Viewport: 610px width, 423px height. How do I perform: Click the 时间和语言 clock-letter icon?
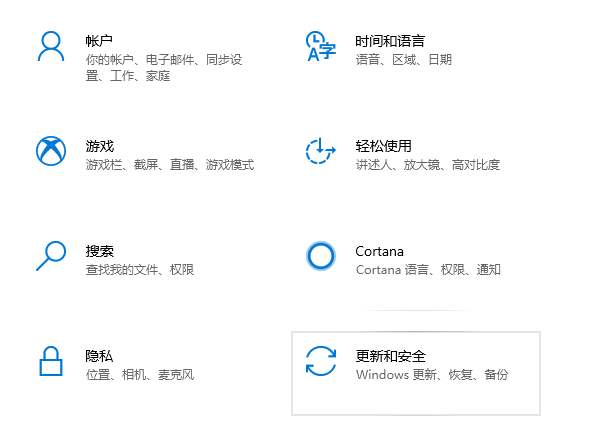(321, 46)
